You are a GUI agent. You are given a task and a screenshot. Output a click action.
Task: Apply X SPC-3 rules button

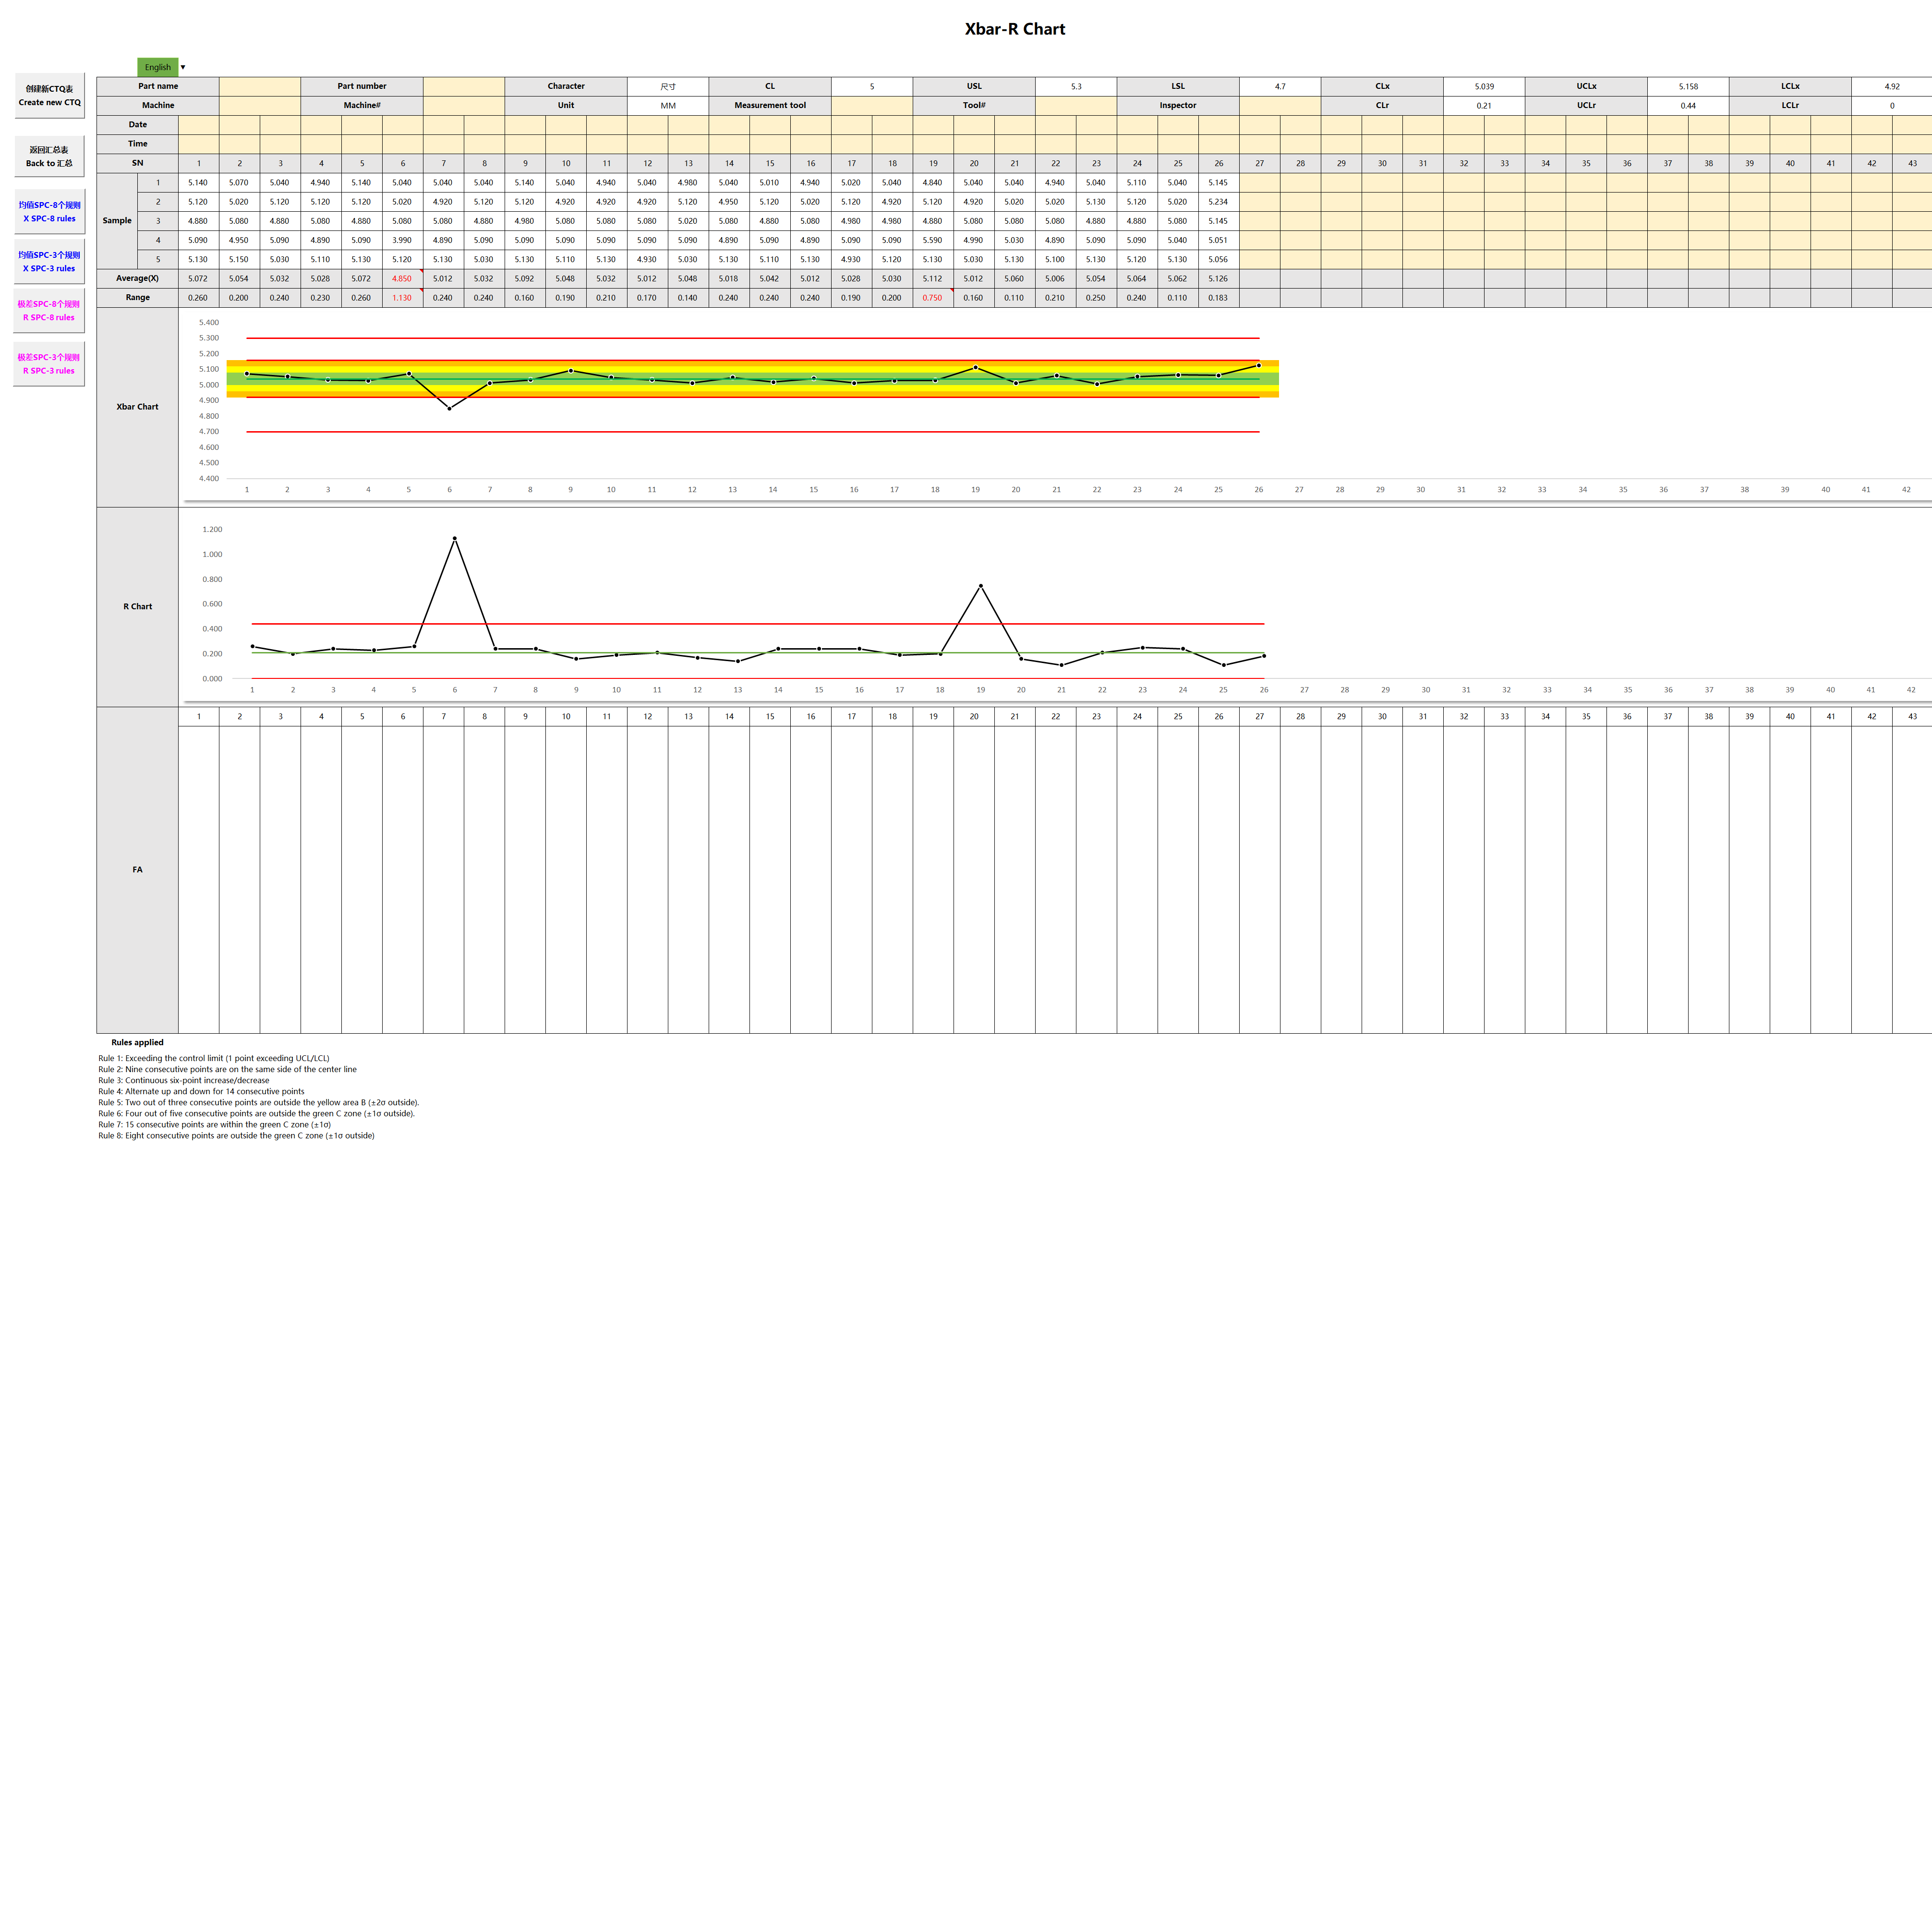pos(49,261)
